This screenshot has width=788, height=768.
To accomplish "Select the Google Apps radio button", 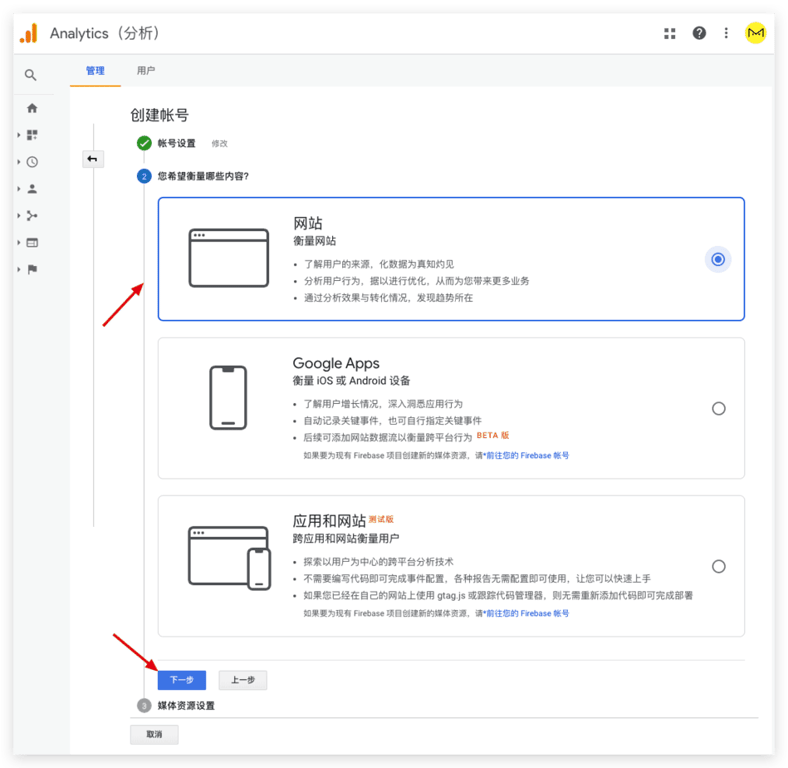I will 718,408.
